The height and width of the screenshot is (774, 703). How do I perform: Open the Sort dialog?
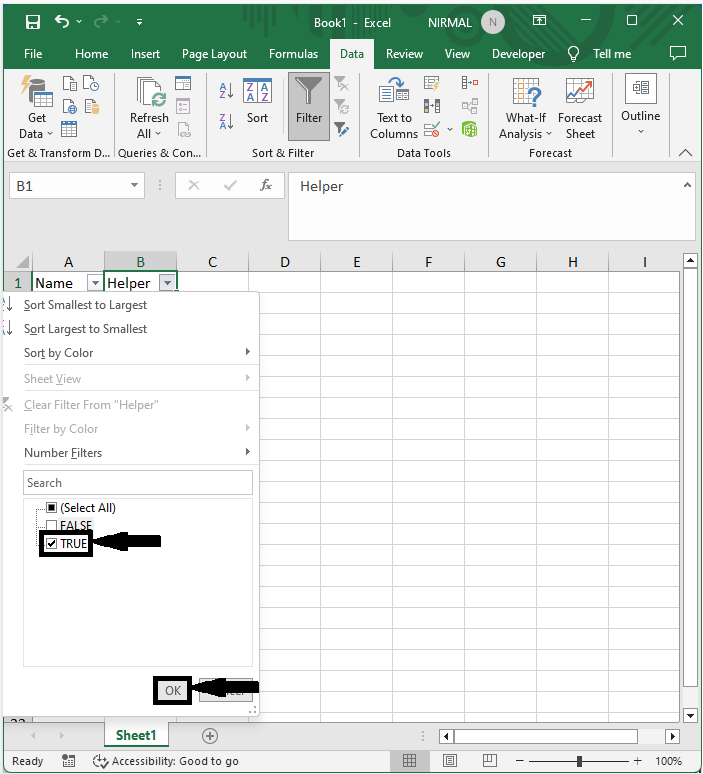click(x=257, y=102)
